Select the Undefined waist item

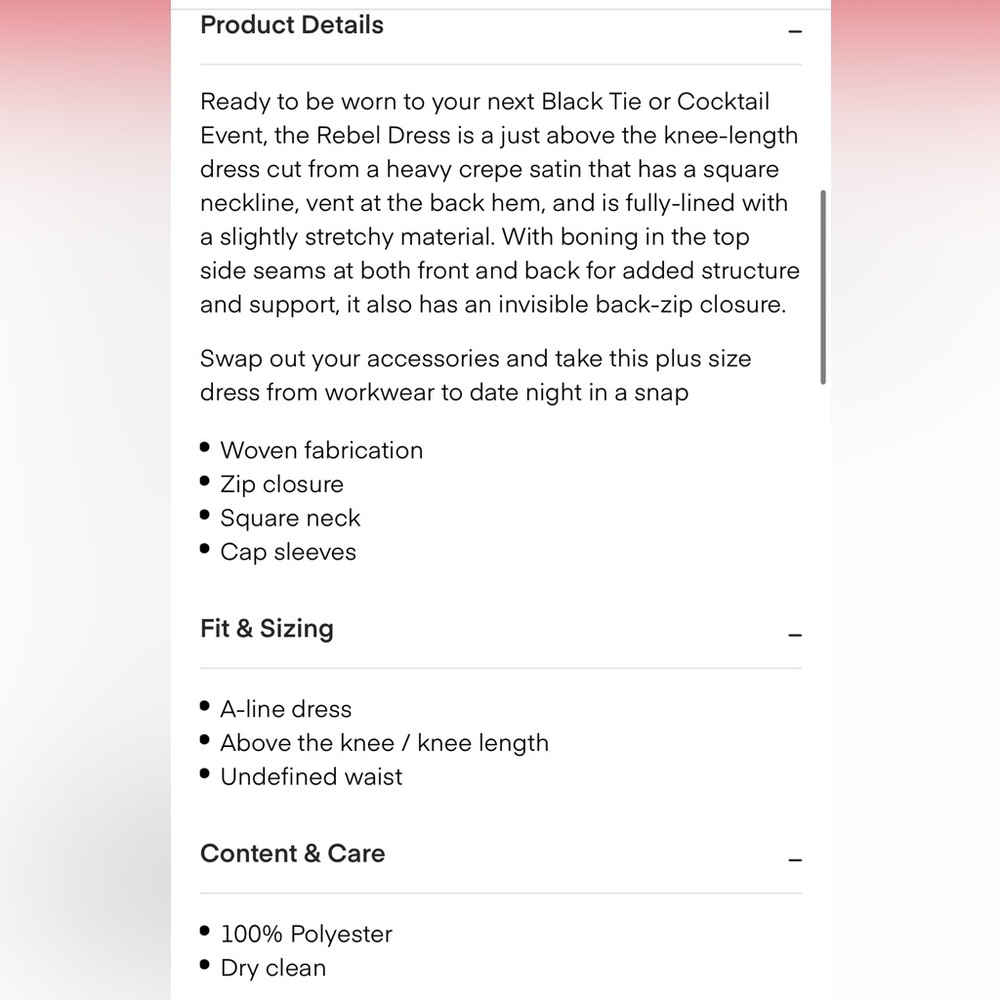point(311,777)
